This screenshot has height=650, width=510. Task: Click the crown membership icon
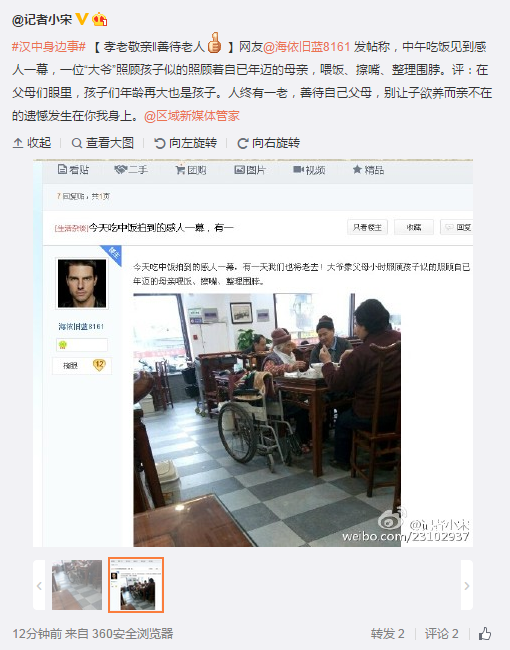tap(100, 19)
